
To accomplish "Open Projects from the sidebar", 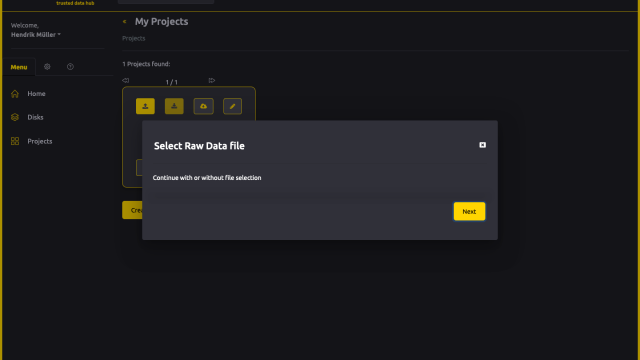I will coord(40,141).
